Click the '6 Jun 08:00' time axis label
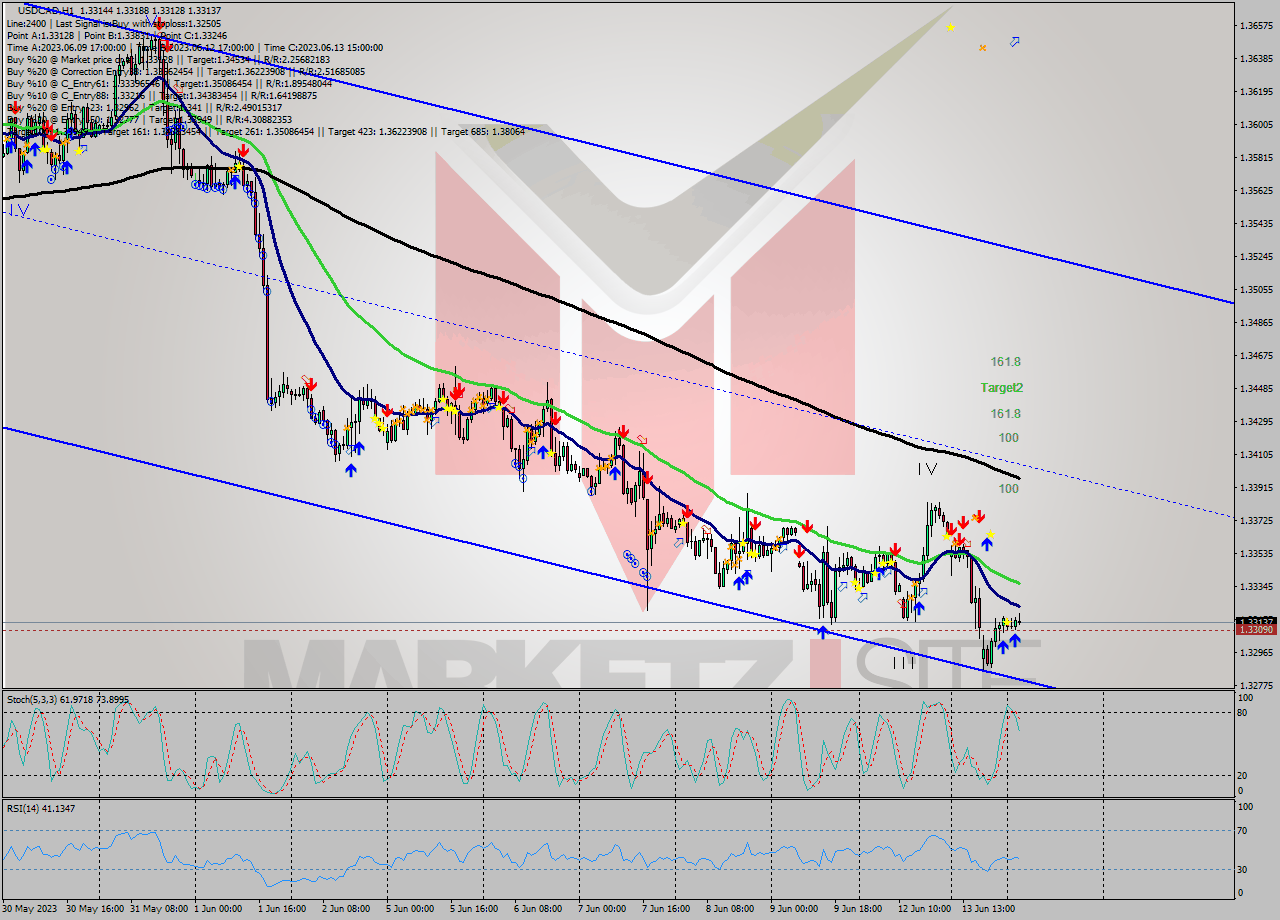Screen dimensions: 1280x920 click(x=539, y=909)
